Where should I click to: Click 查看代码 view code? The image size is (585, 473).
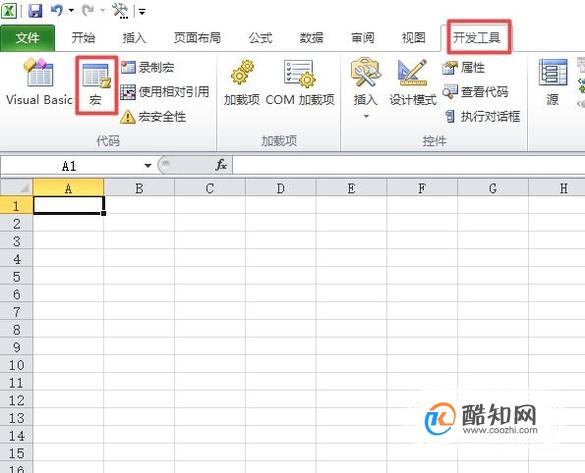point(475,92)
